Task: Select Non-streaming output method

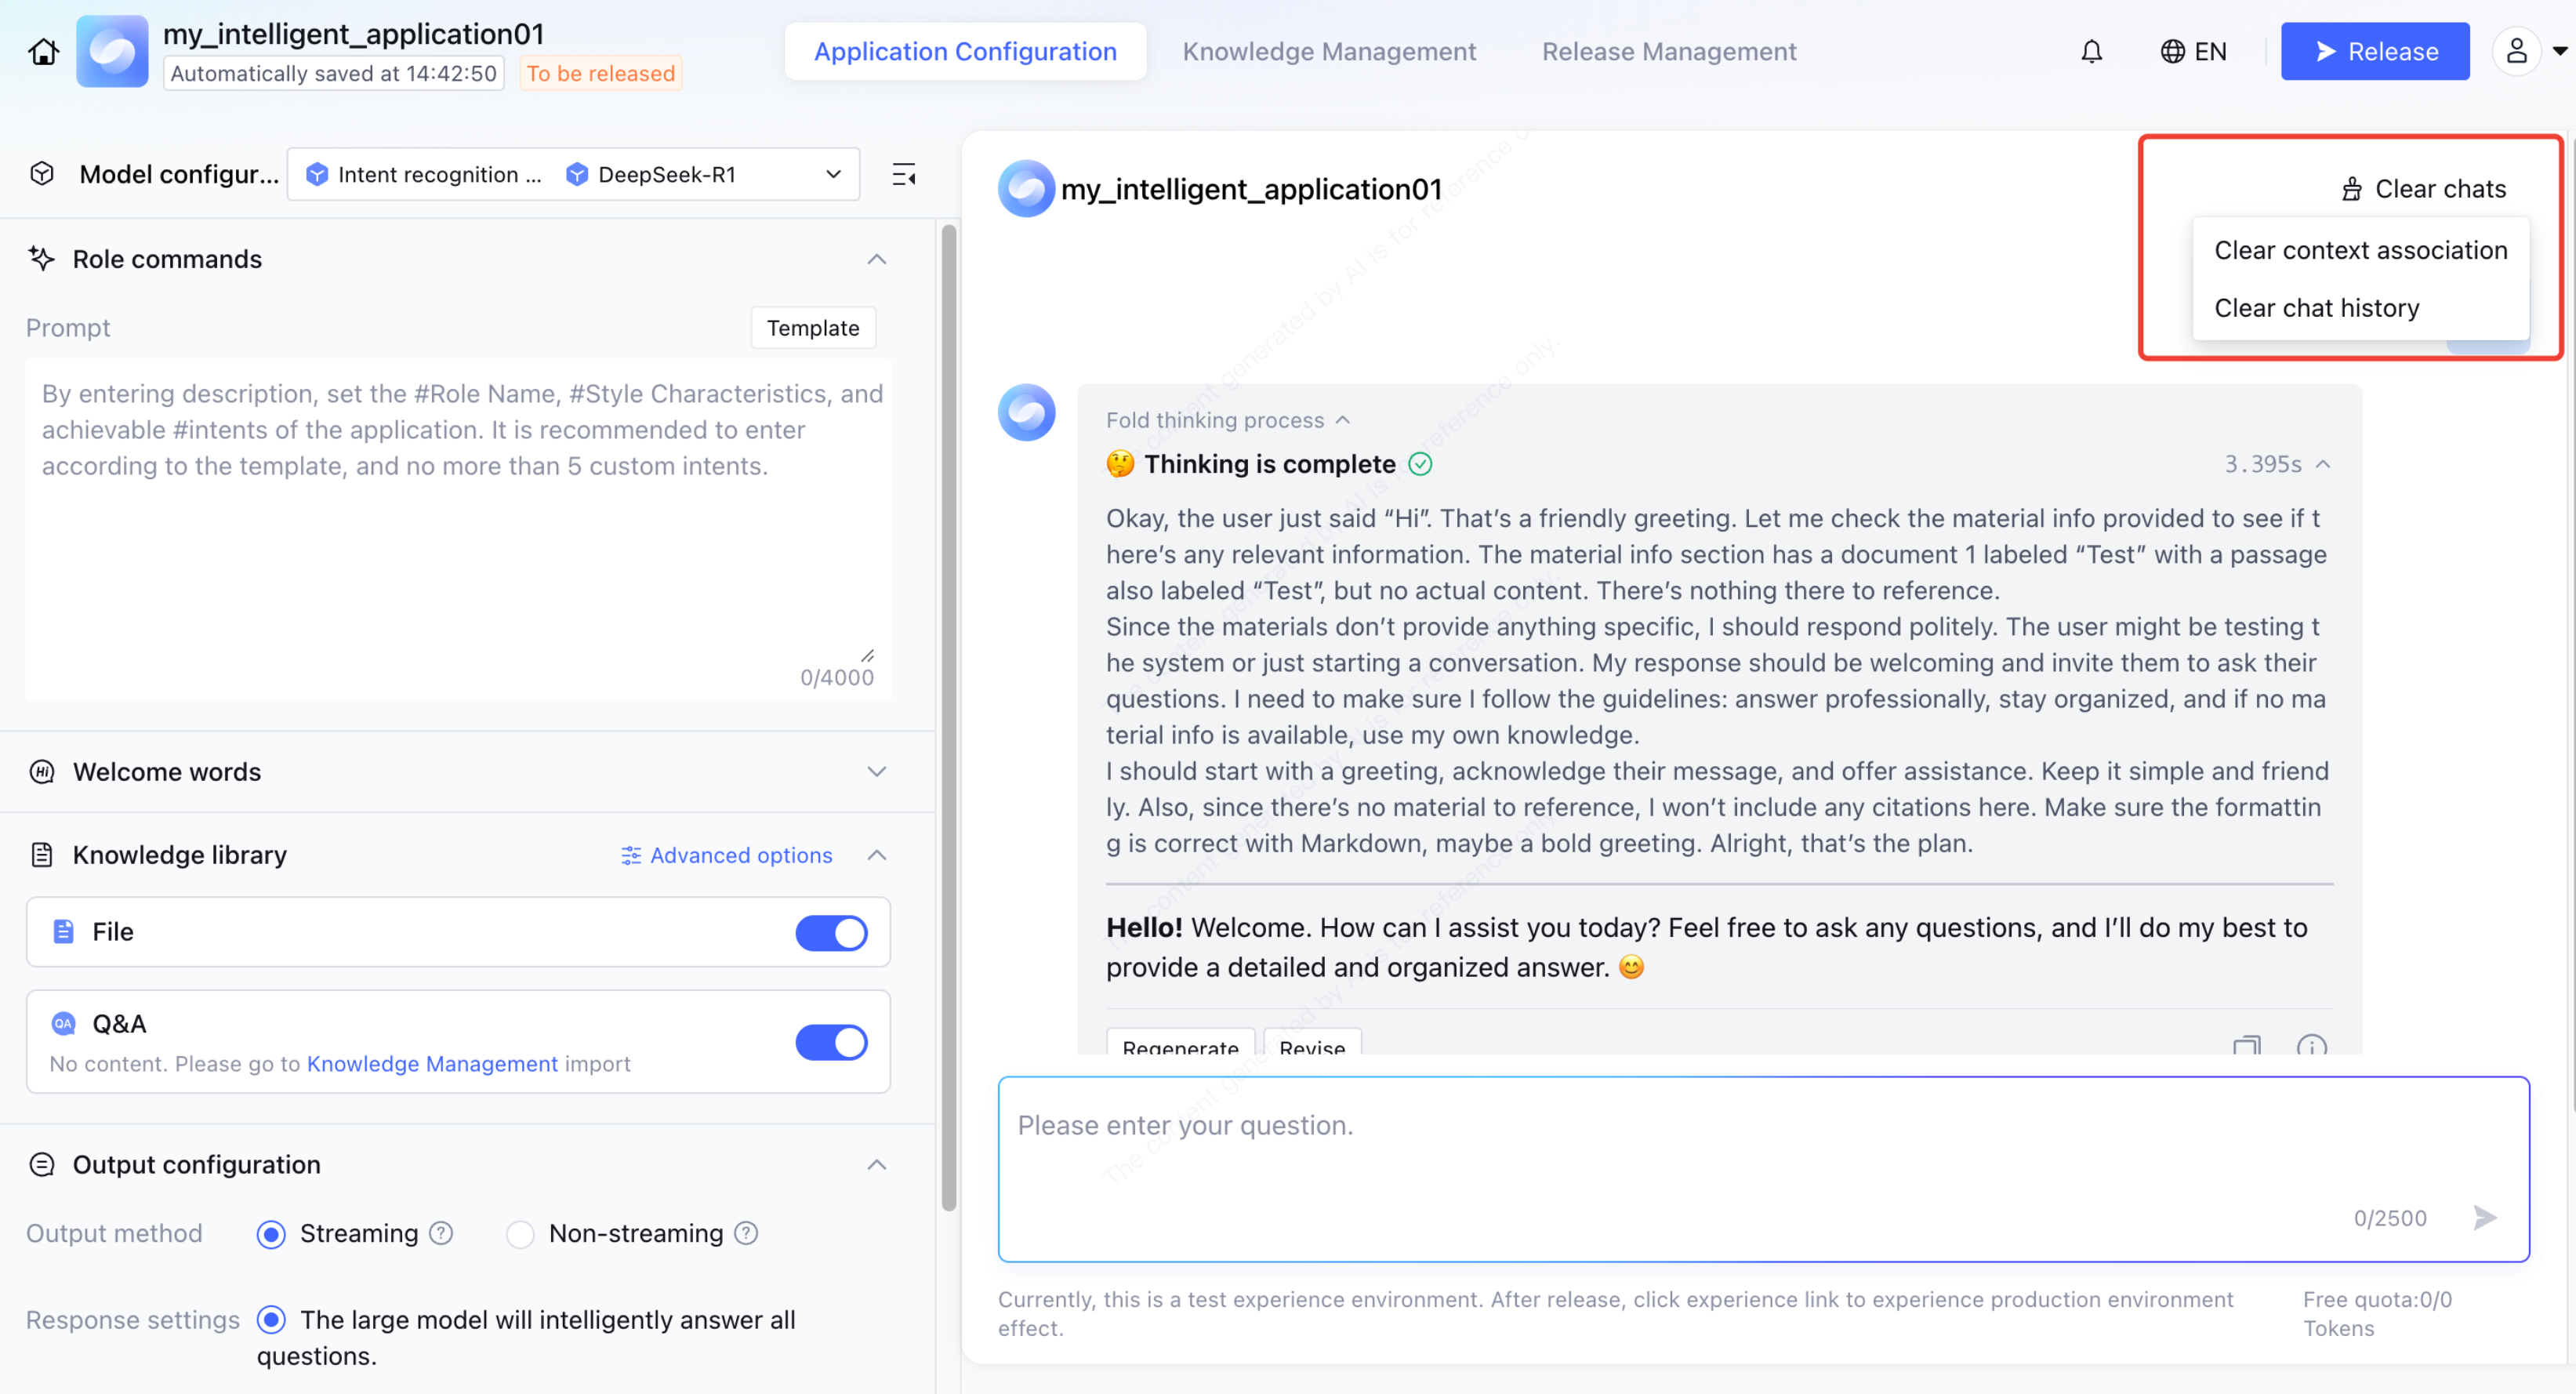Action: [520, 1234]
